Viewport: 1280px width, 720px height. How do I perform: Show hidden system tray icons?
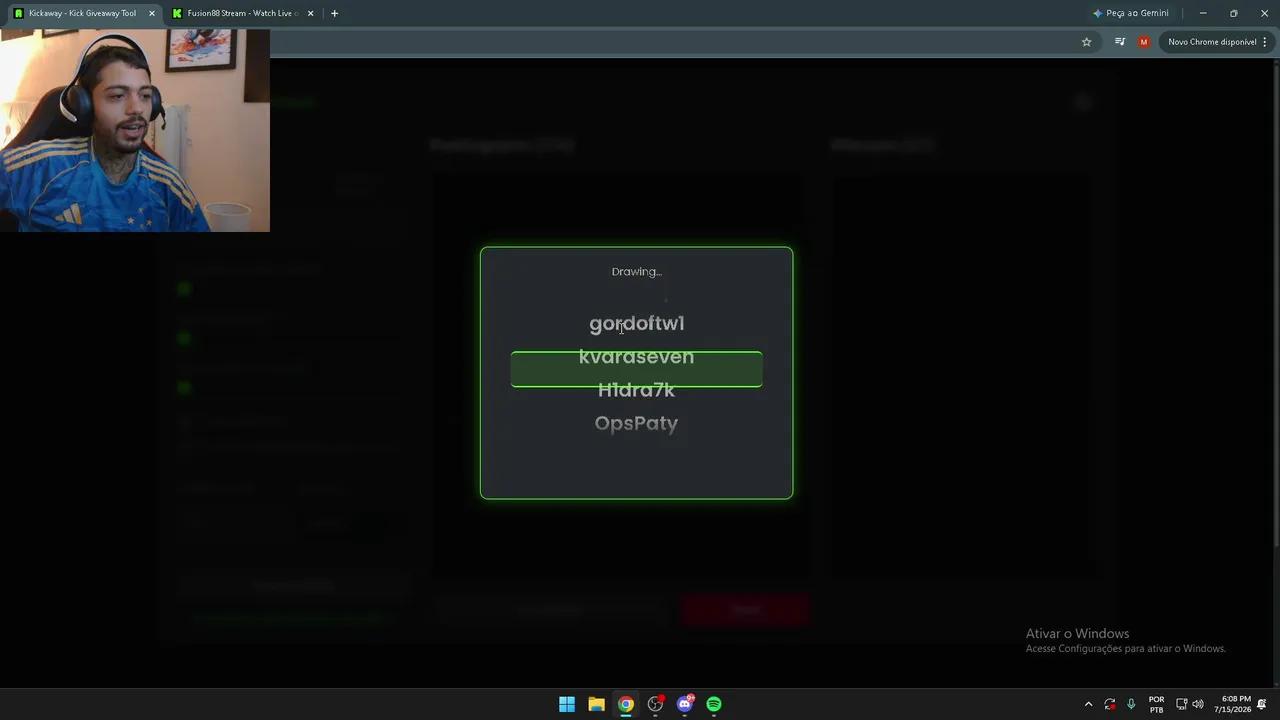click(x=1089, y=704)
